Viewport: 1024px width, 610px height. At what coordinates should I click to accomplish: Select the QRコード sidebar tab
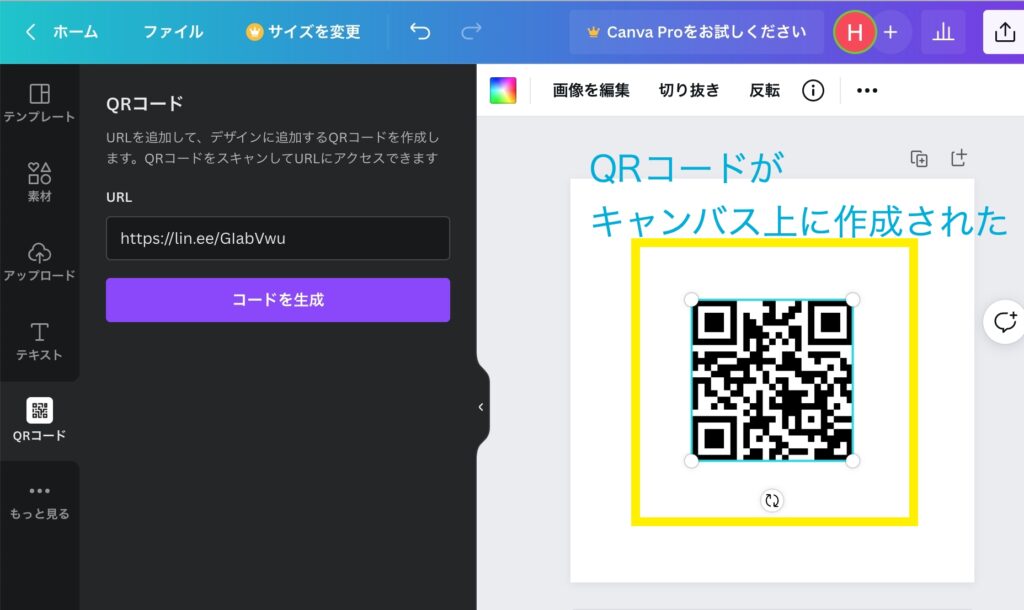pos(39,421)
